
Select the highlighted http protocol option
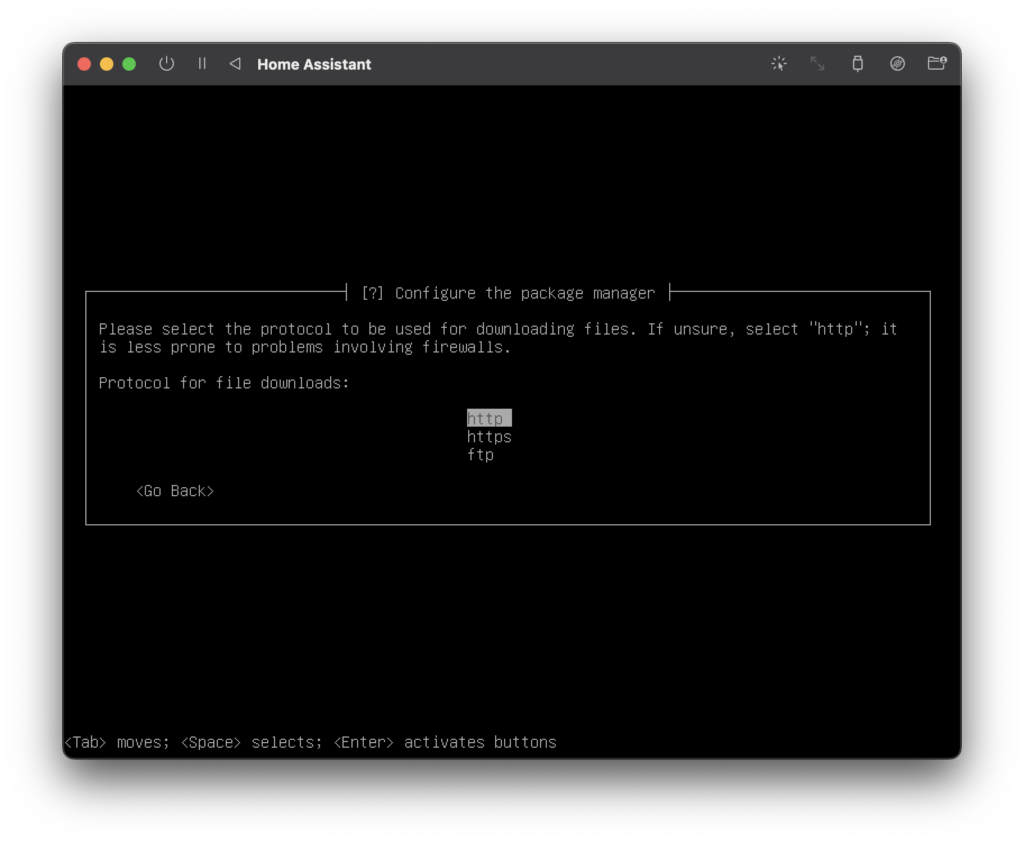[x=489, y=418]
